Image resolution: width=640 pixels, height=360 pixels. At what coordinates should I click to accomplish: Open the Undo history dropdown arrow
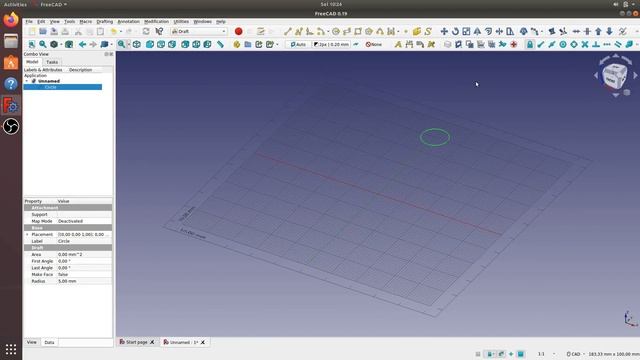(x=121, y=31)
